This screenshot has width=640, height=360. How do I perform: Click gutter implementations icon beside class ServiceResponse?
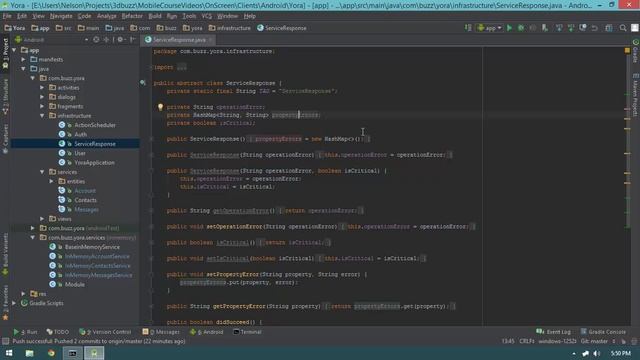143,83
